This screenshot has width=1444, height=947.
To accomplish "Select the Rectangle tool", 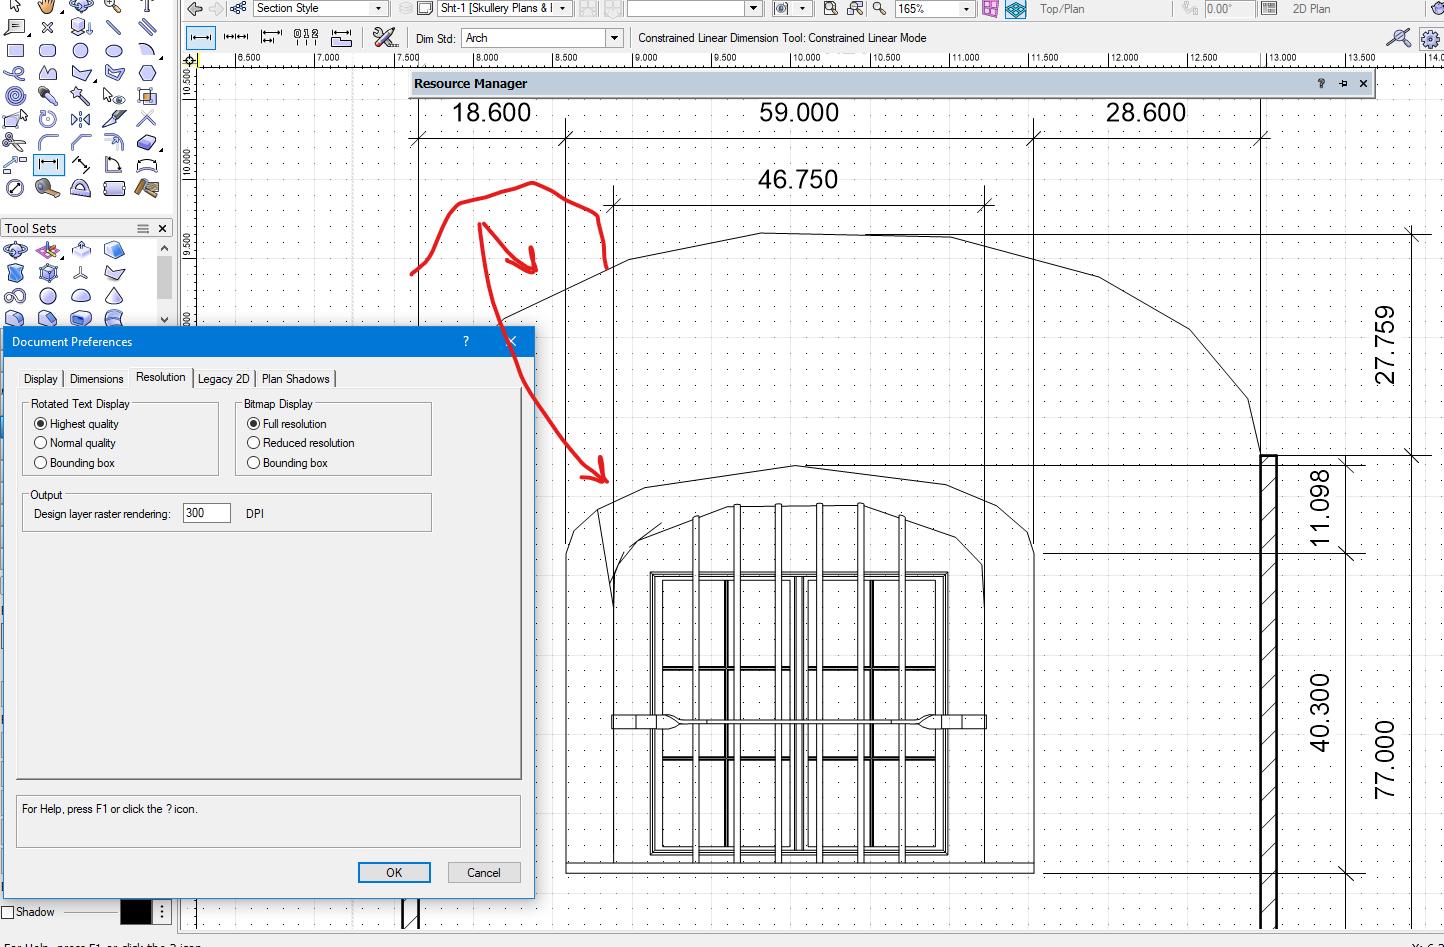I will [x=15, y=50].
